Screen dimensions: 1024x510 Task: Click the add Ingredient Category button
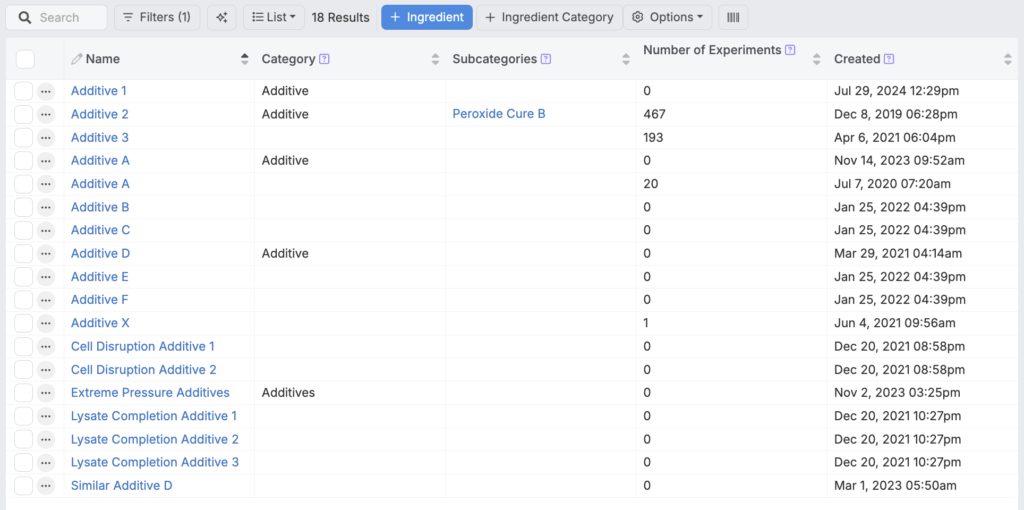pos(549,17)
